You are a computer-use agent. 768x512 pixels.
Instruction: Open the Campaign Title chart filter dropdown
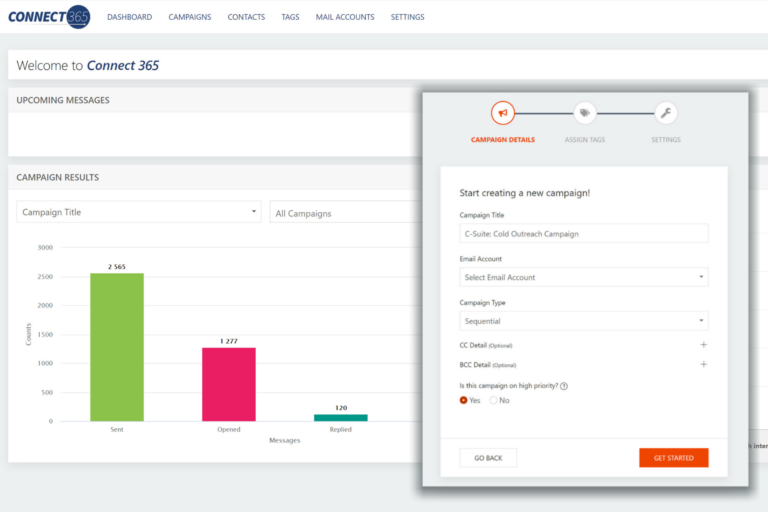(139, 212)
